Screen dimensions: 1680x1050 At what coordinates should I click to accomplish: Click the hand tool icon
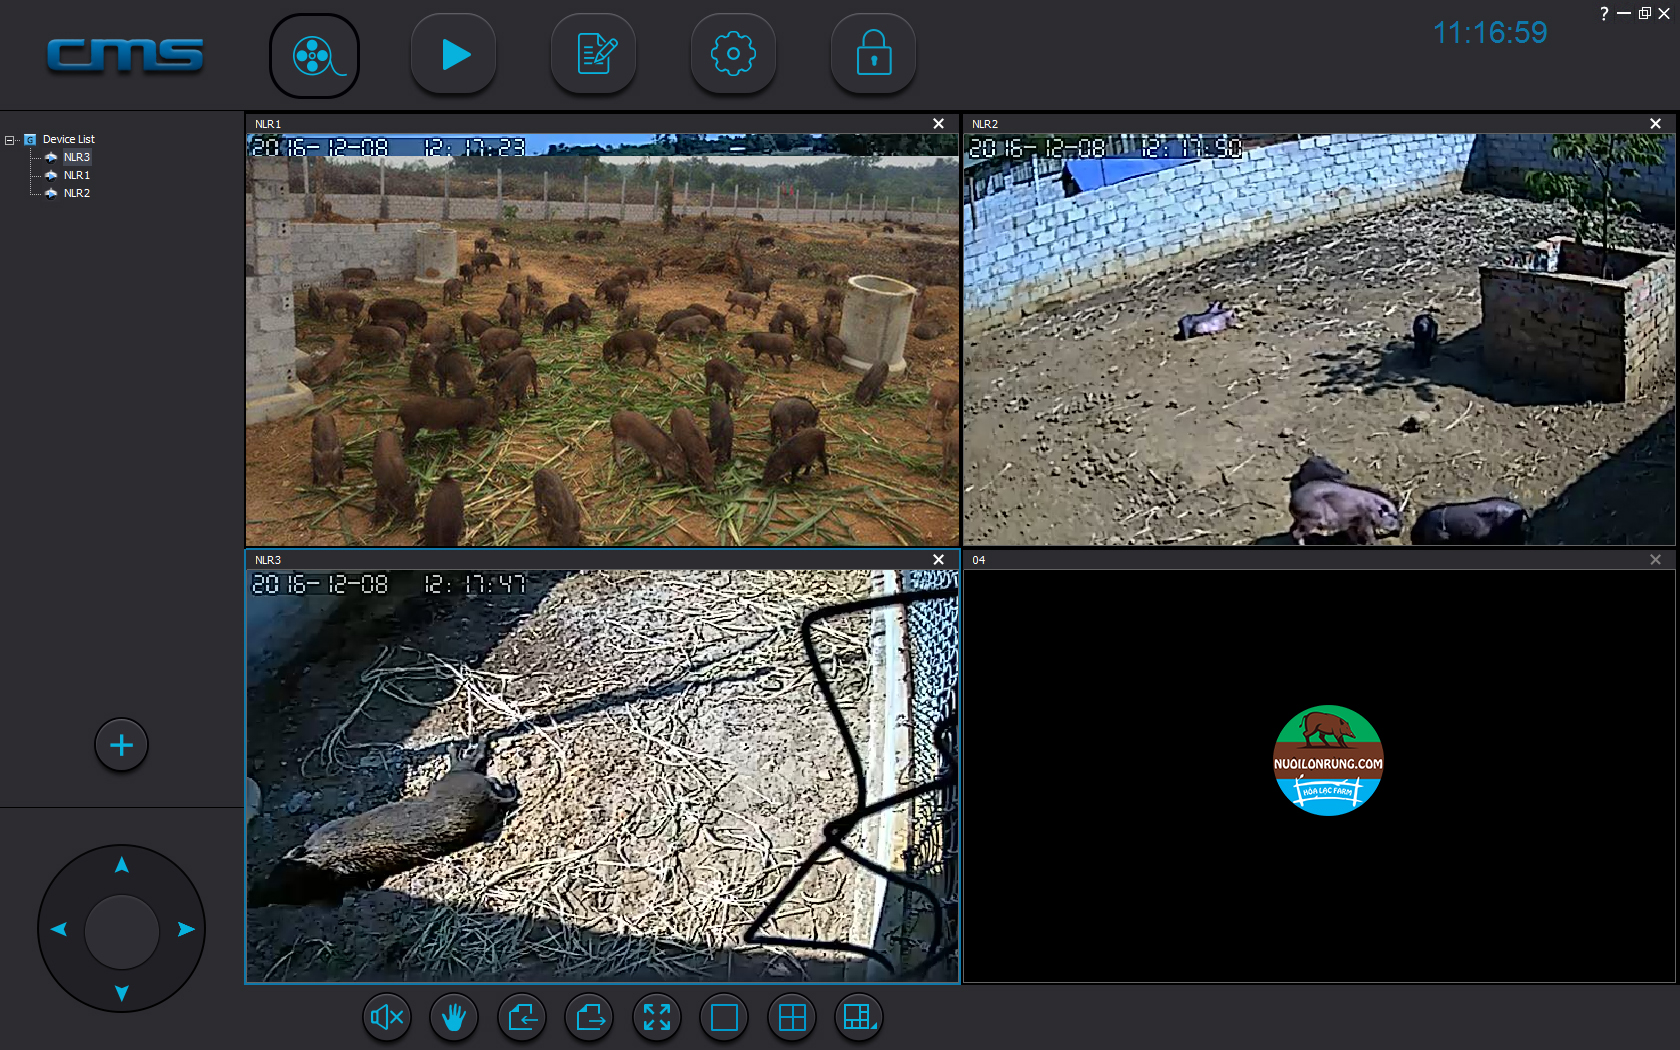coord(454,1018)
